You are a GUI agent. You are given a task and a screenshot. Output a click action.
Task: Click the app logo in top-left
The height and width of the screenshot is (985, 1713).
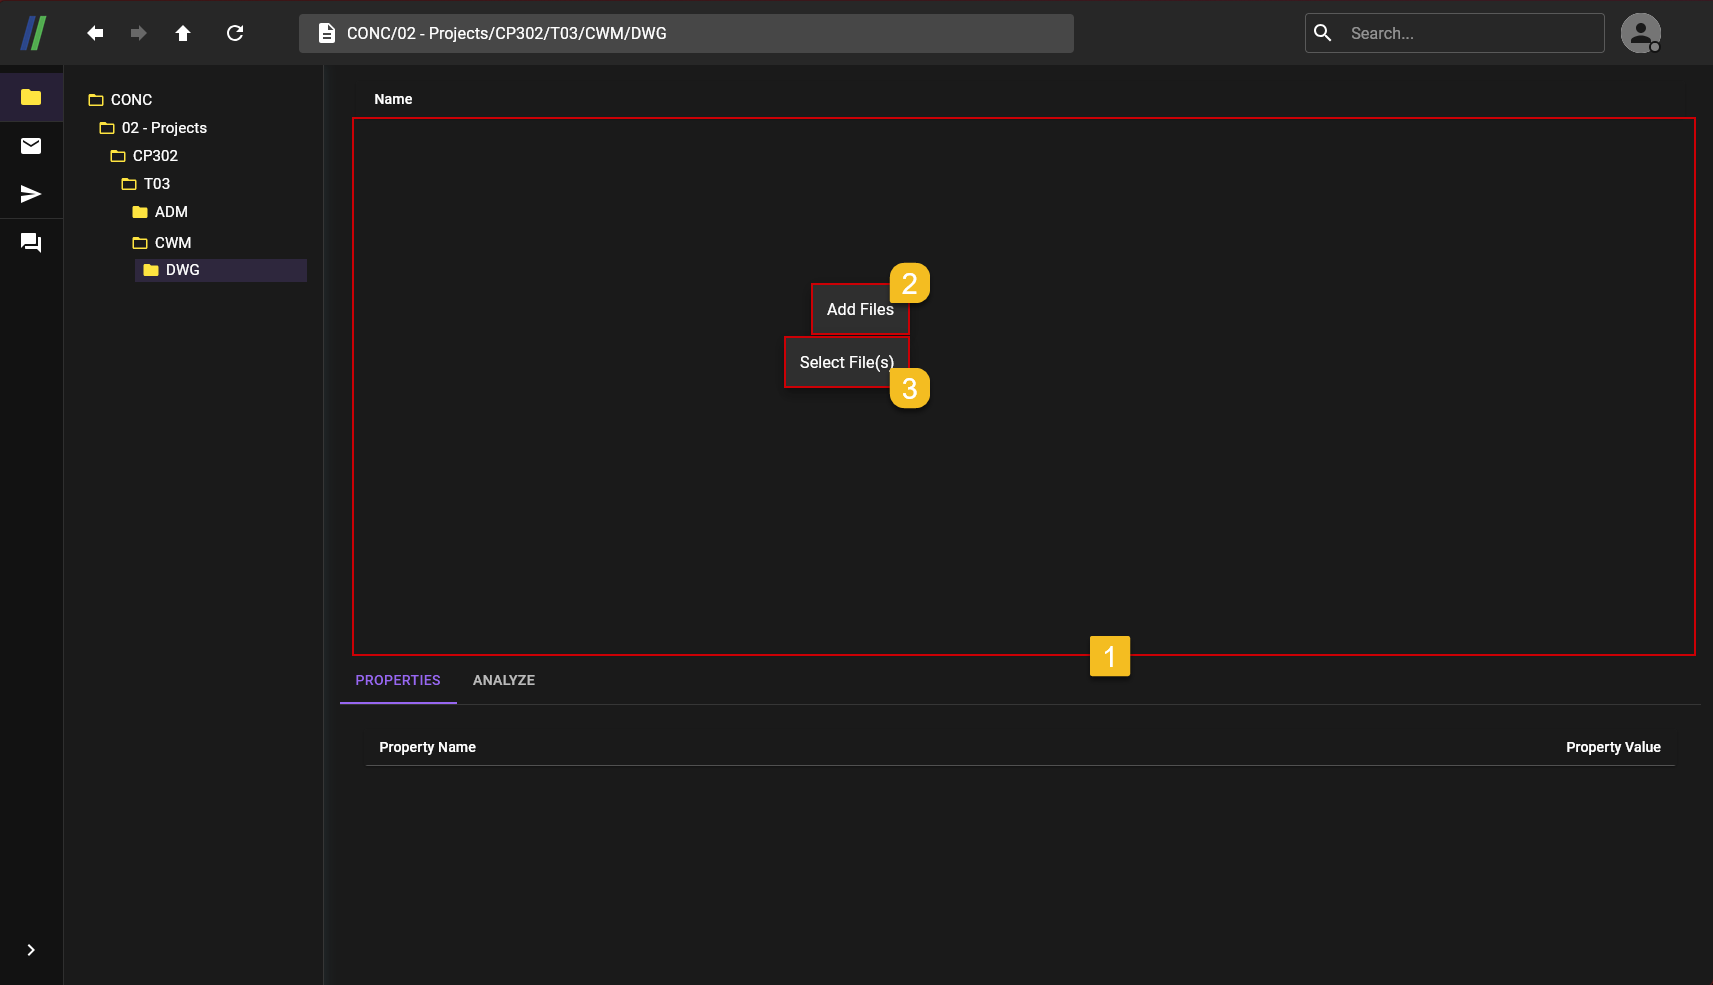[x=34, y=33]
